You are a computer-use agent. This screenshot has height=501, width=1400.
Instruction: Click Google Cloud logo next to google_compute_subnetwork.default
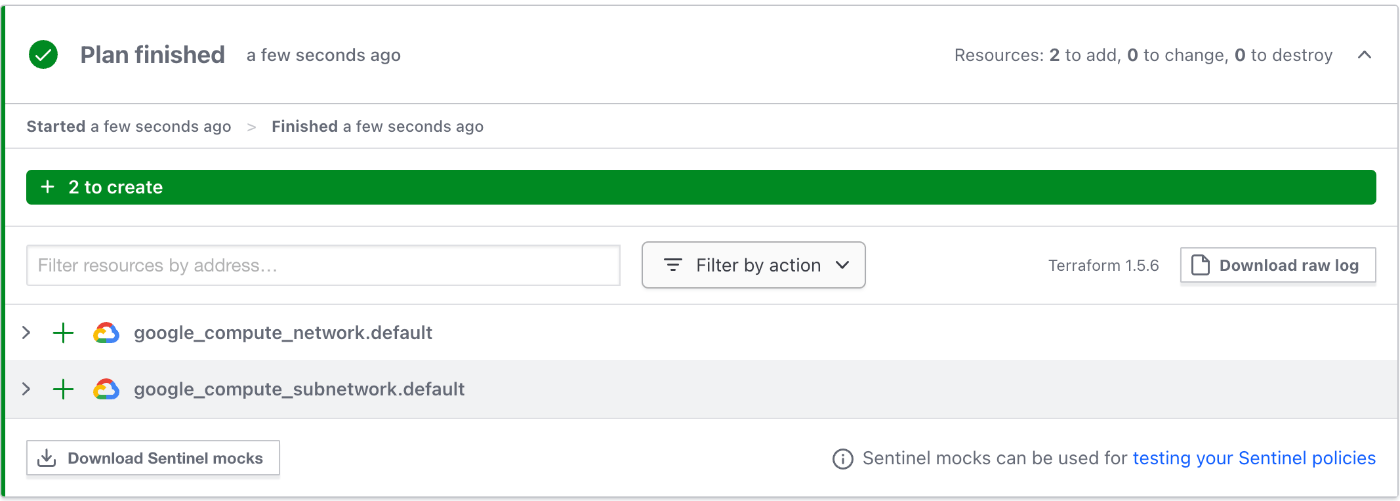coord(106,389)
